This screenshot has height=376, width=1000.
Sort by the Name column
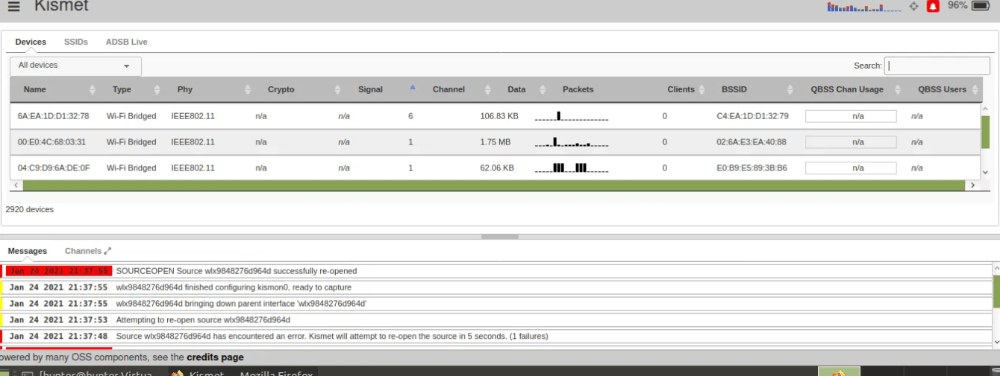34,90
